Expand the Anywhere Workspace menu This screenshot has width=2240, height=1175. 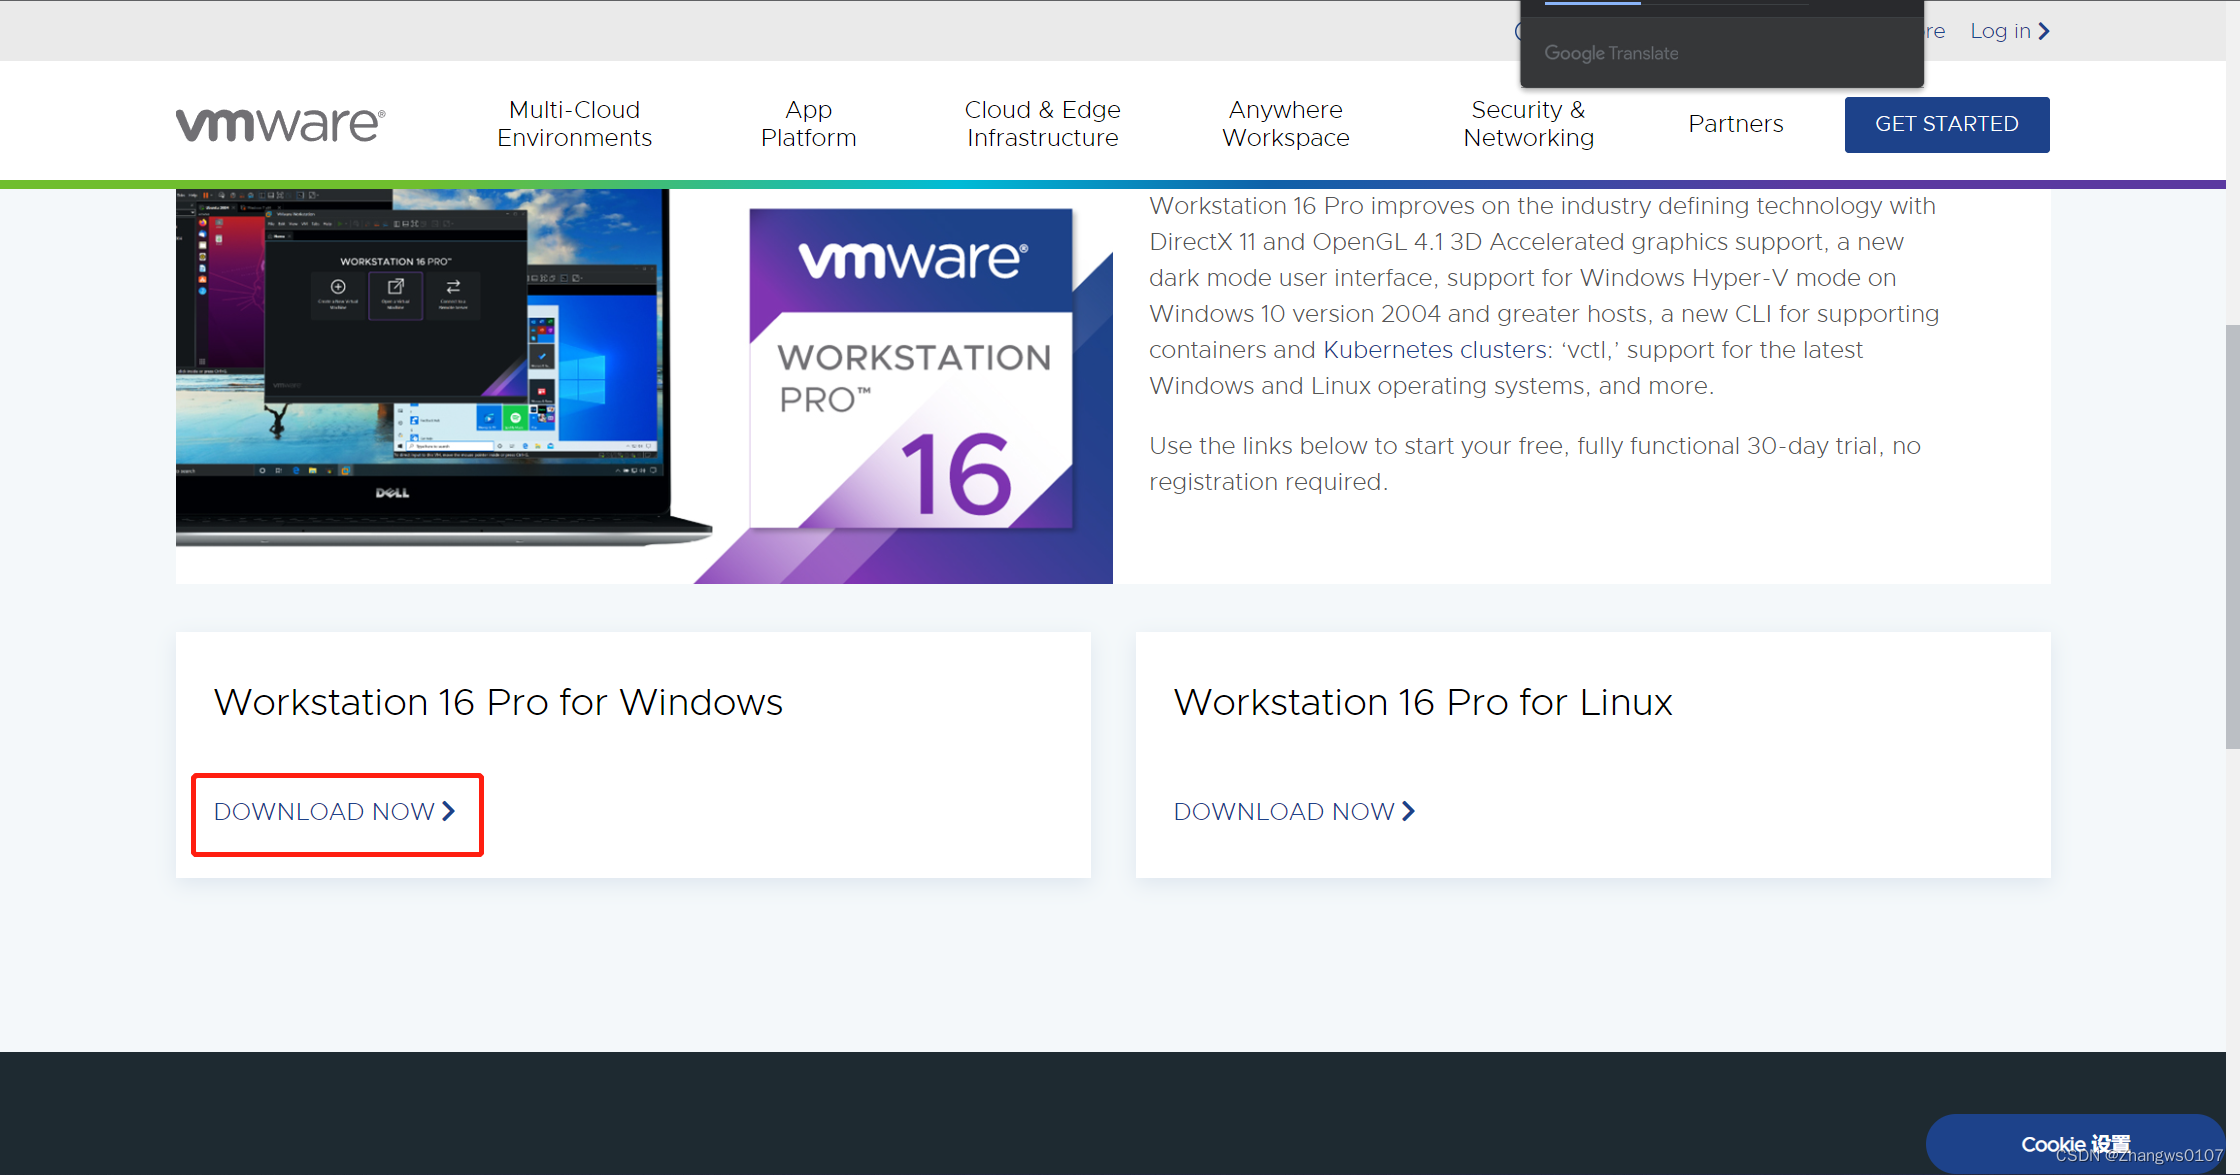click(1285, 124)
